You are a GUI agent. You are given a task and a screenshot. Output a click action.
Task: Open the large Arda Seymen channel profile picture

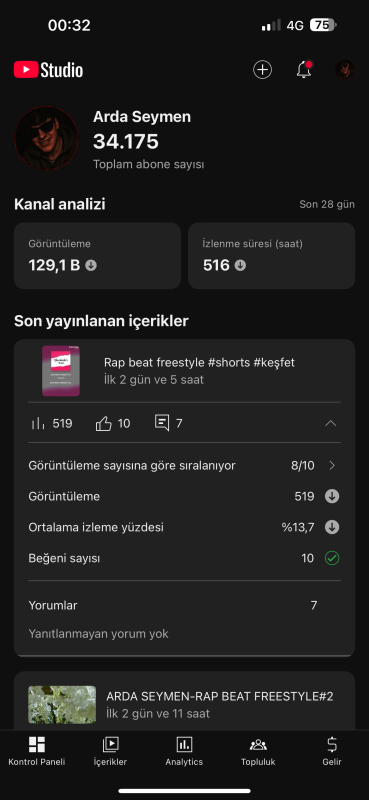point(47,138)
